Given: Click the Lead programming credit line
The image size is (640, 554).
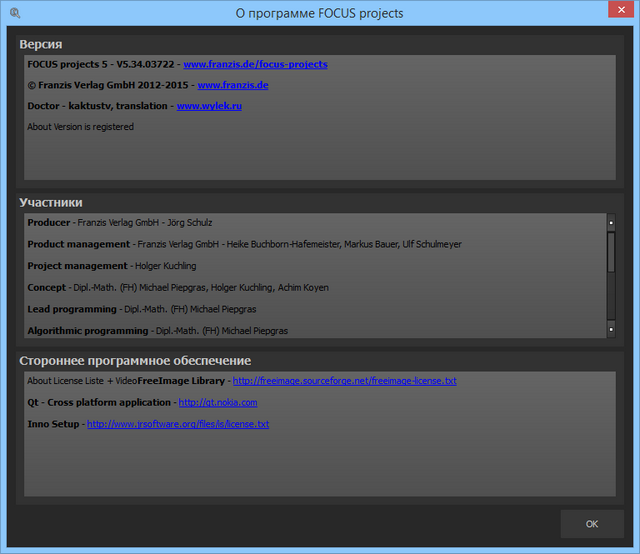Looking at the screenshot, I should [x=142, y=309].
